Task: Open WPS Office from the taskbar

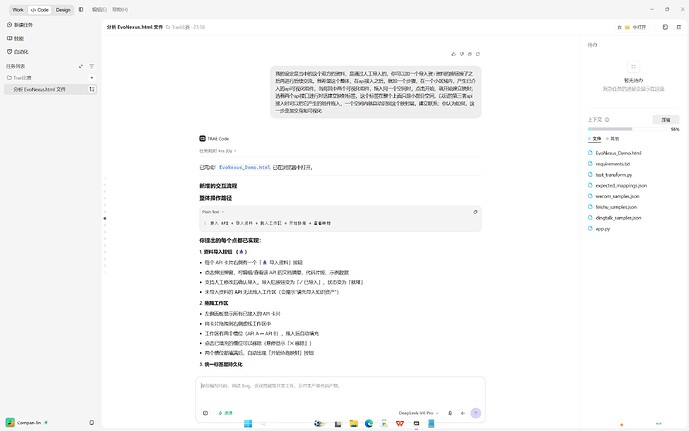Action: coord(400,424)
